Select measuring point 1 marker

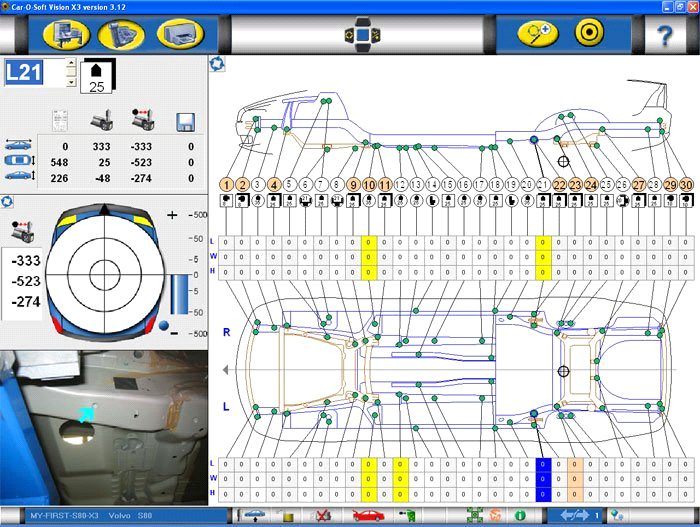pos(228,185)
